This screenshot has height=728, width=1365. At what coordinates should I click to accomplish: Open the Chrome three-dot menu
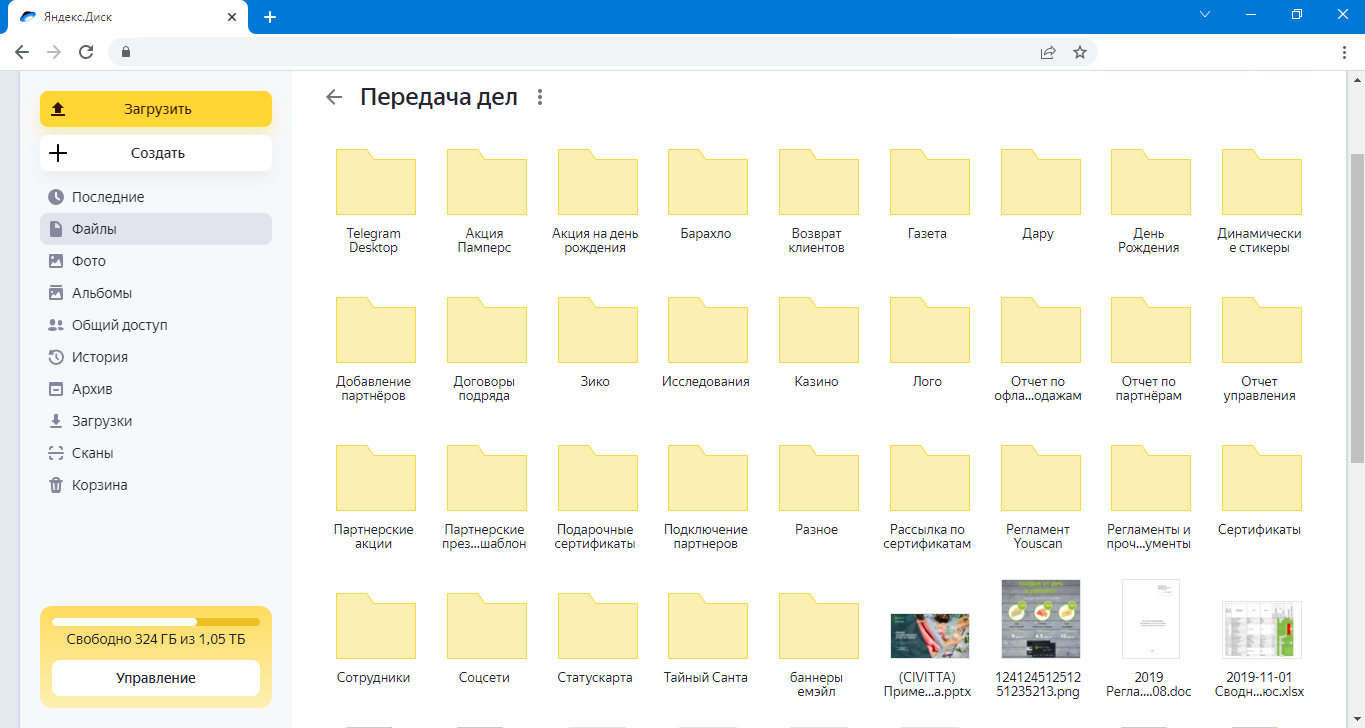click(1344, 52)
